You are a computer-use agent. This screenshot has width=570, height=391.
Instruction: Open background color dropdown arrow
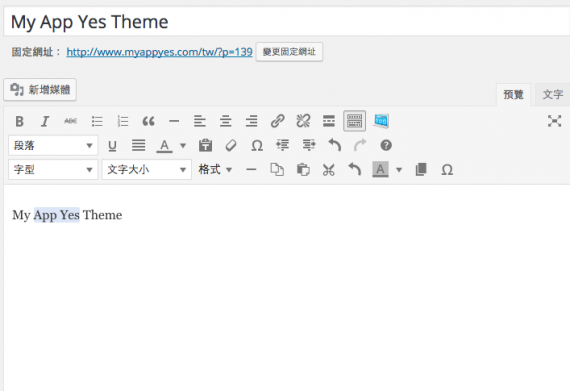[x=399, y=170]
